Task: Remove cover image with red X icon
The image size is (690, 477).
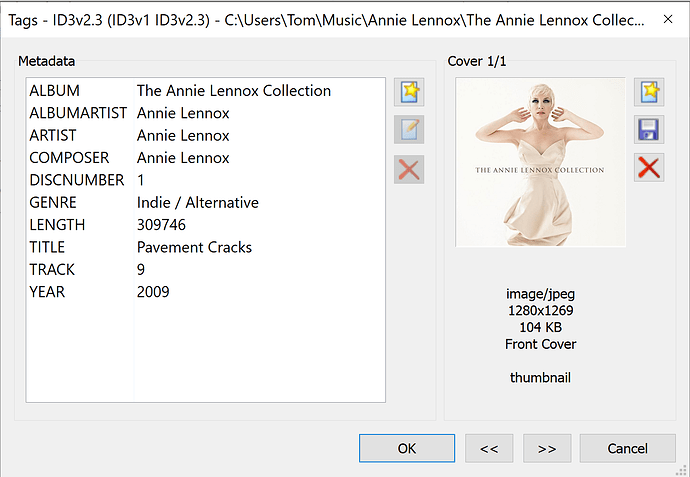Action: pos(649,168)
